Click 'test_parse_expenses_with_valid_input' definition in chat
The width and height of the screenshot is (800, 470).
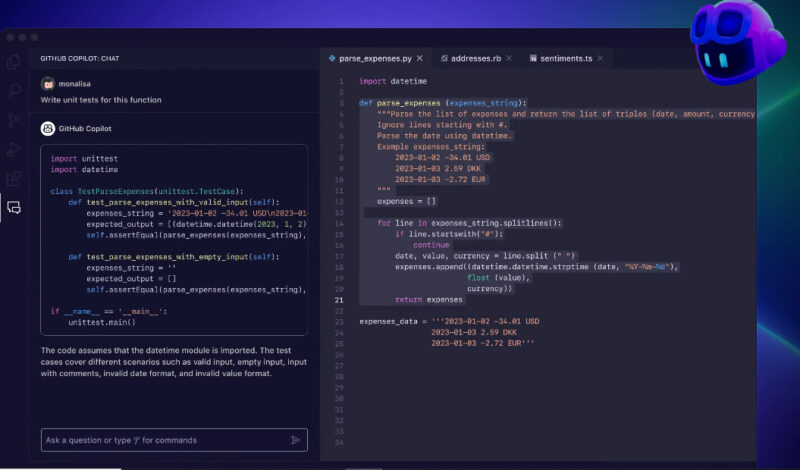tap(174, 202)
